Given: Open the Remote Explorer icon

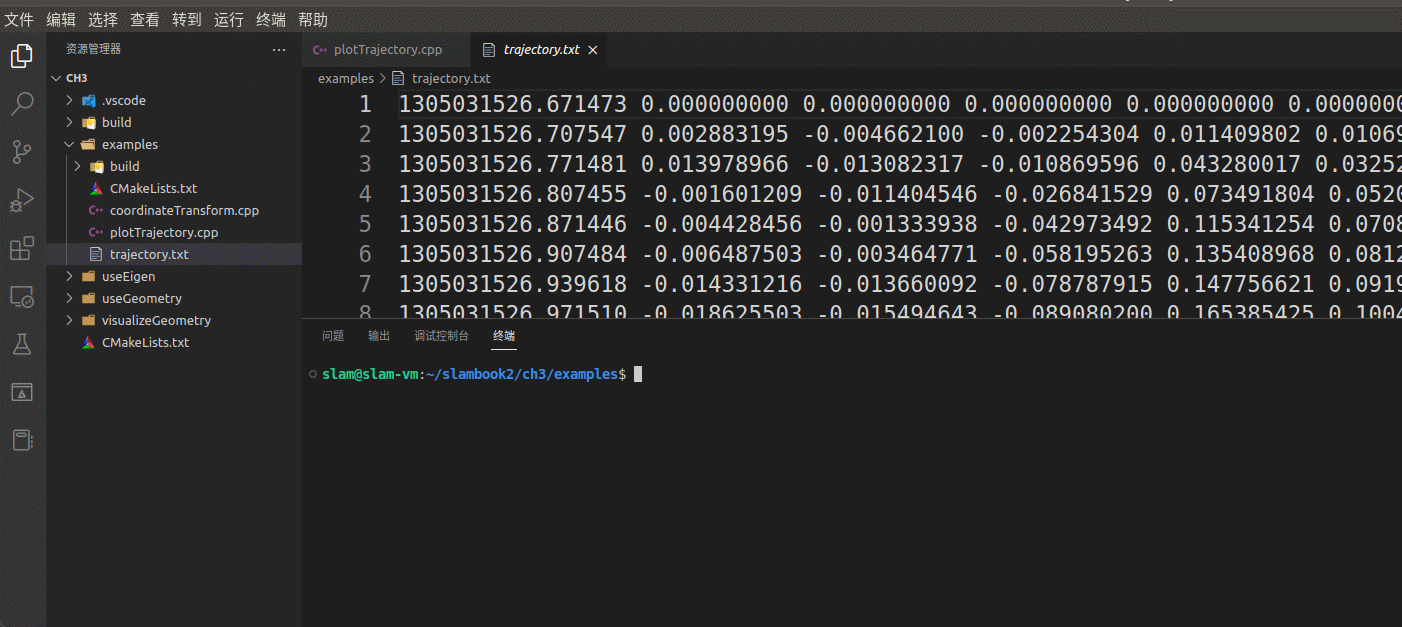Looking at the screenshot, I should coord(21,296).
